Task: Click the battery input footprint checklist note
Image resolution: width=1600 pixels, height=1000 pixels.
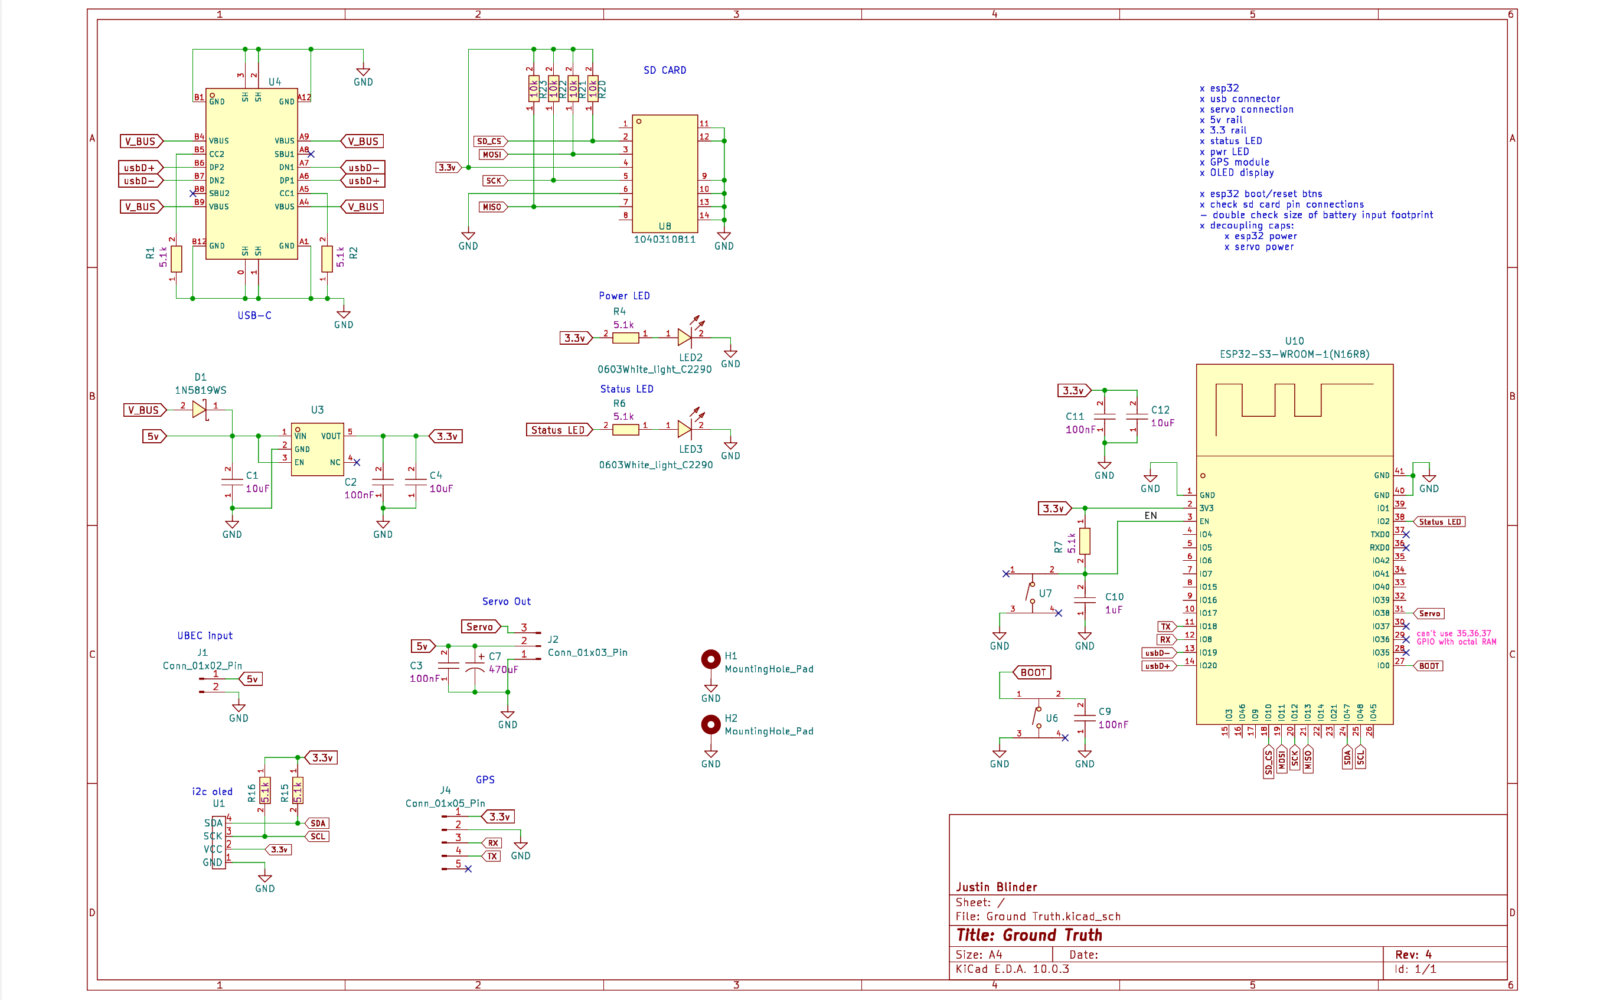Action: click(1316, 215)
